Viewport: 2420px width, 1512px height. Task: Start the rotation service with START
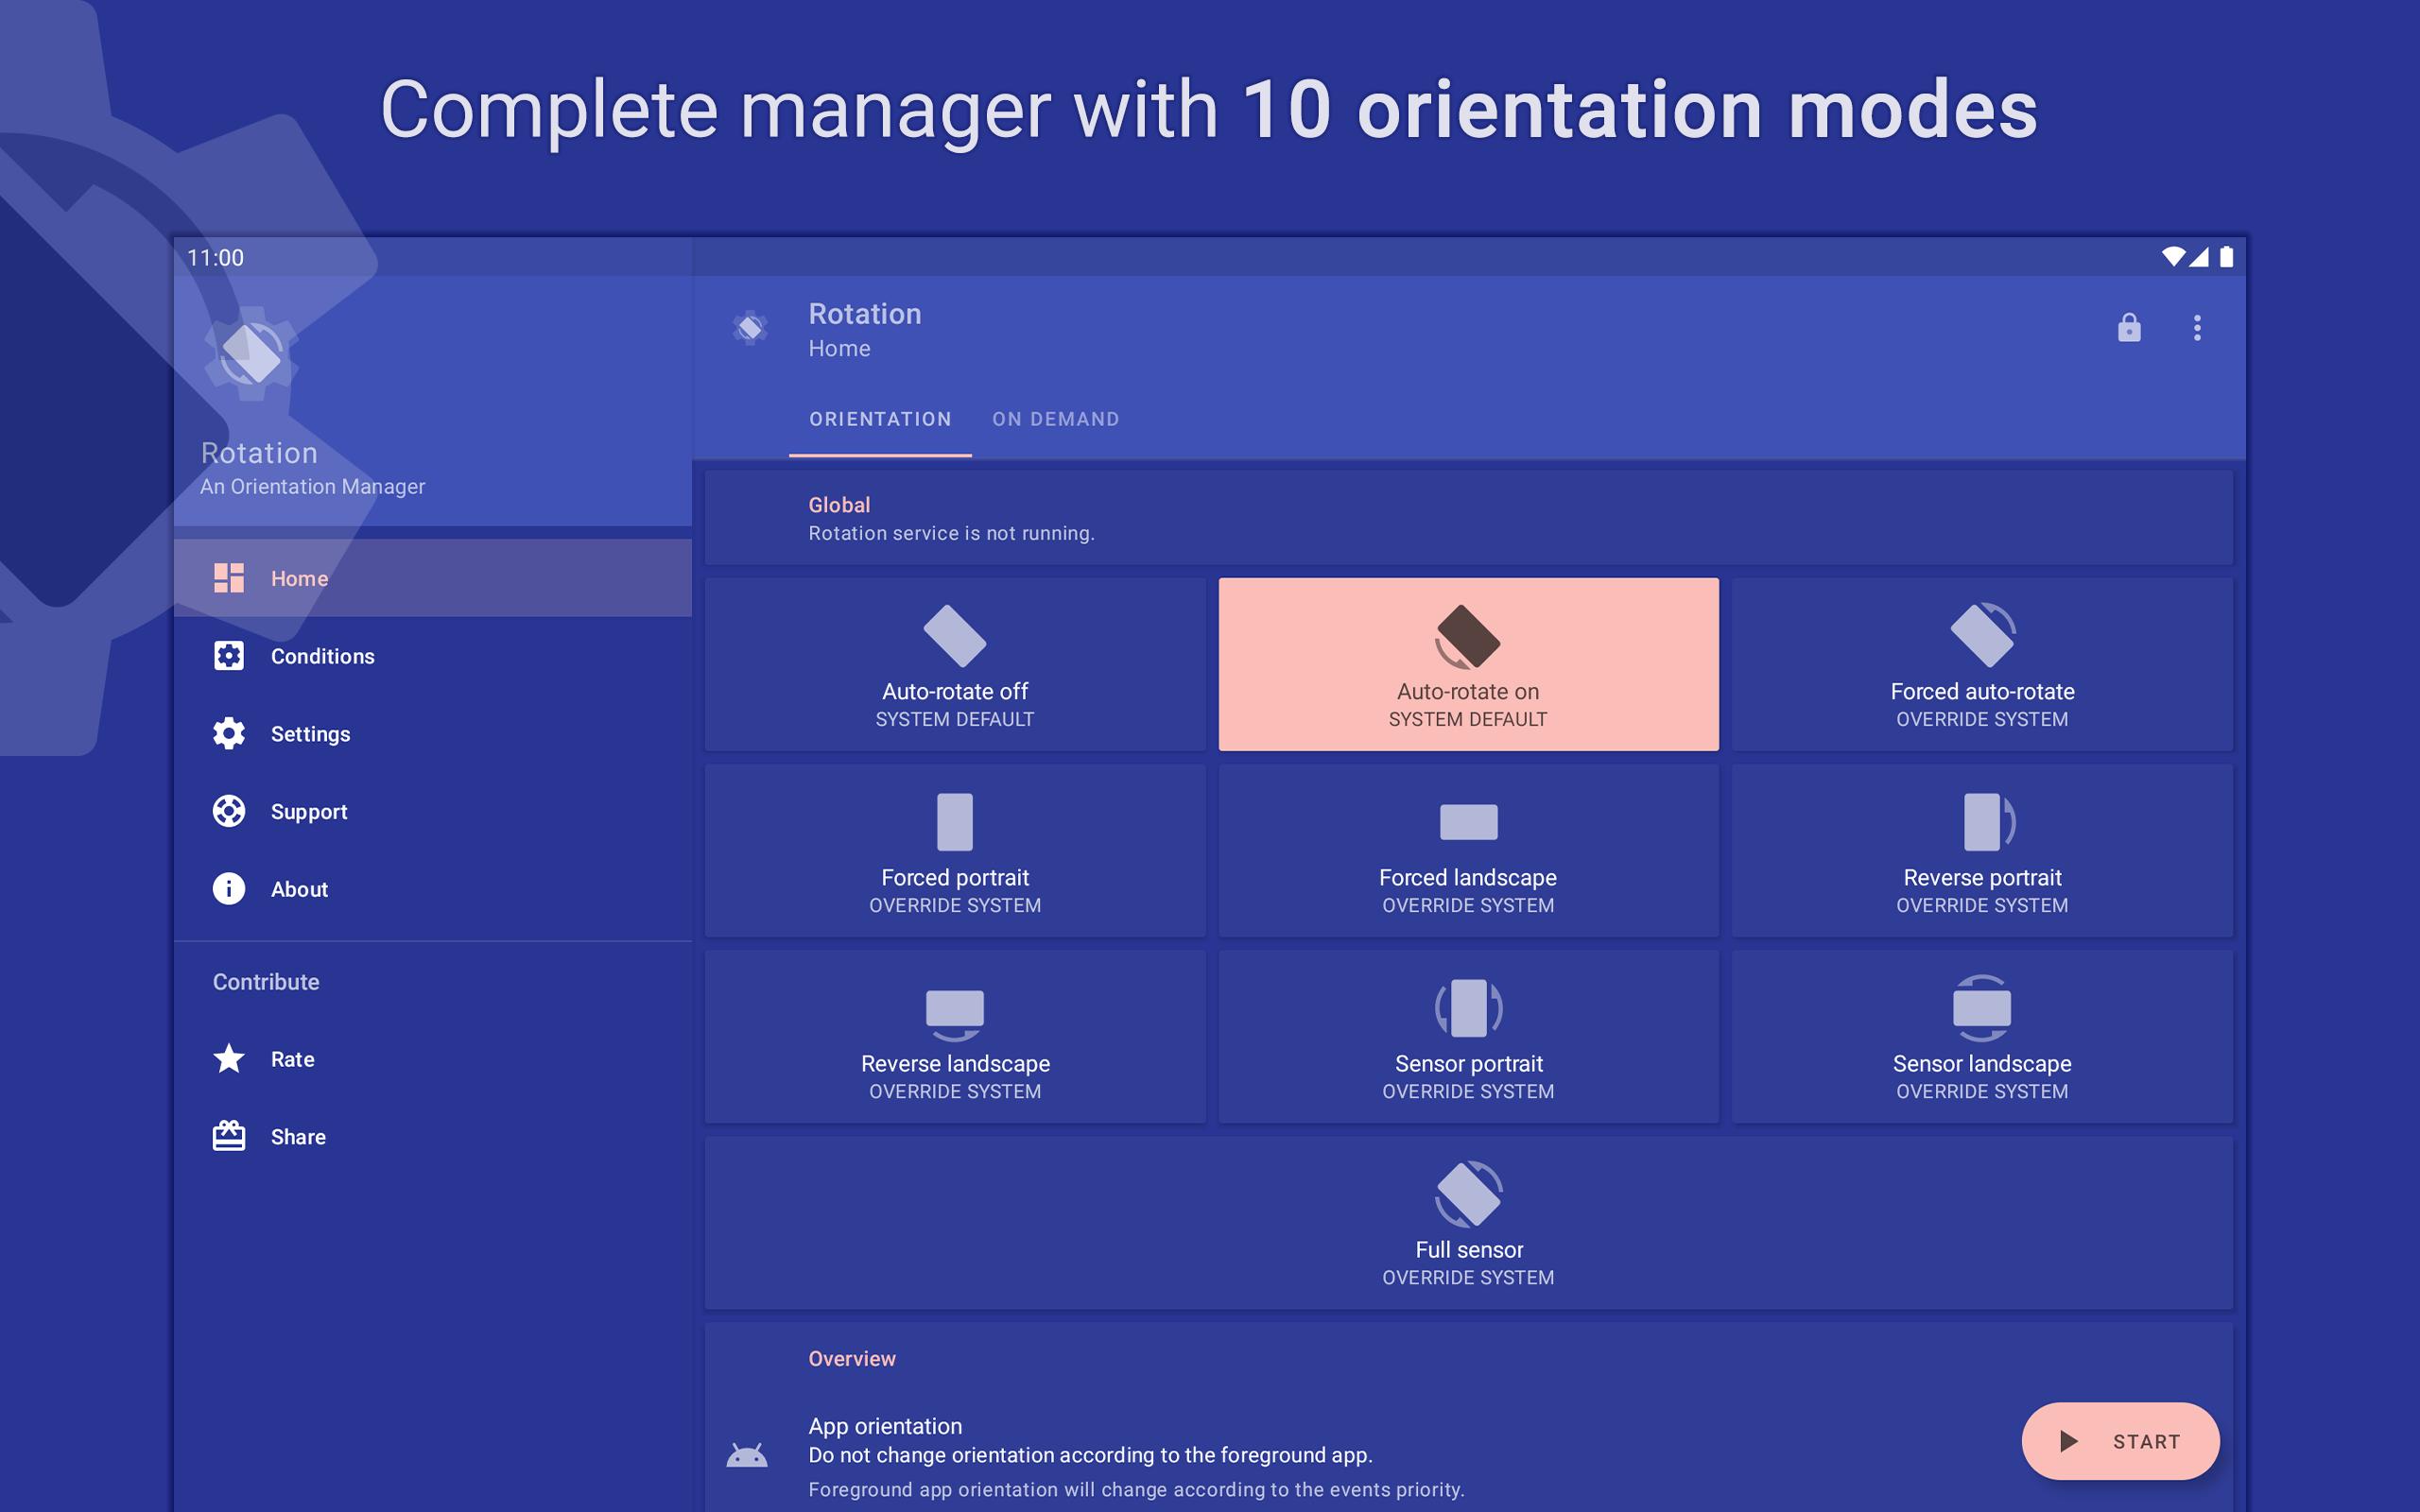pyautogui.click(x=2120, y=1441)
